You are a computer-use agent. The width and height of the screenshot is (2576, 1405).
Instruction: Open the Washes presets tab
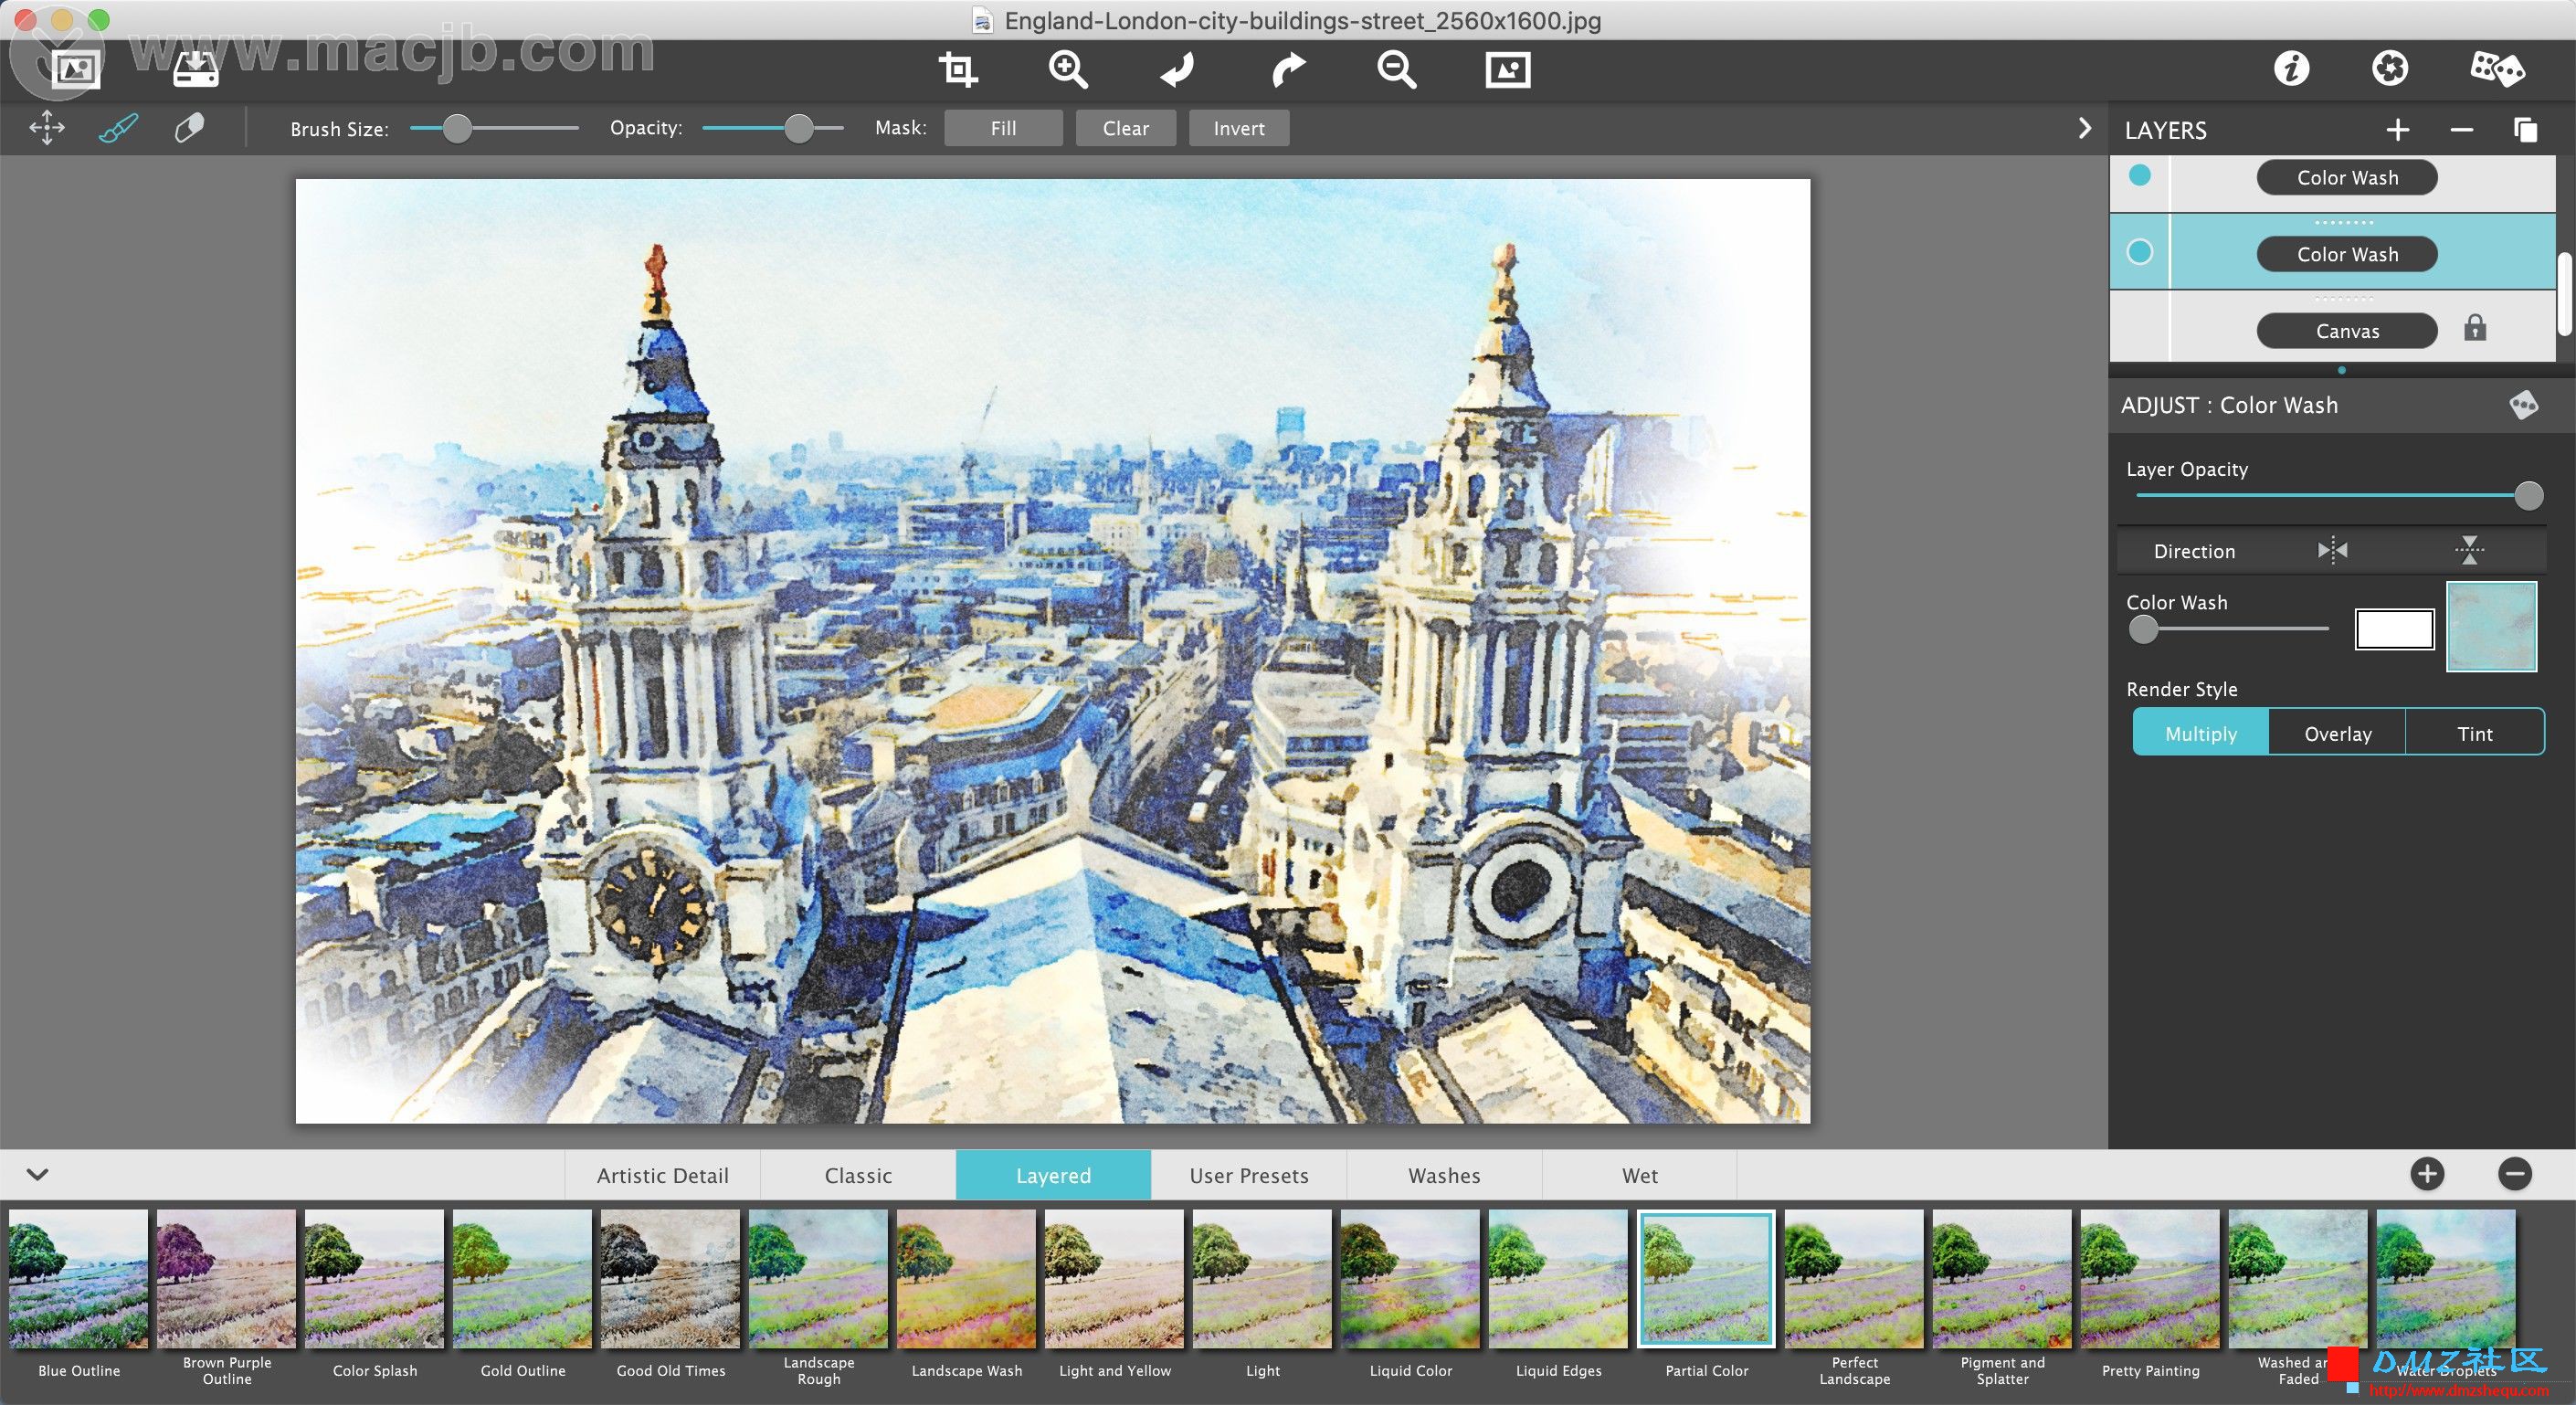coord(1444,1175)
